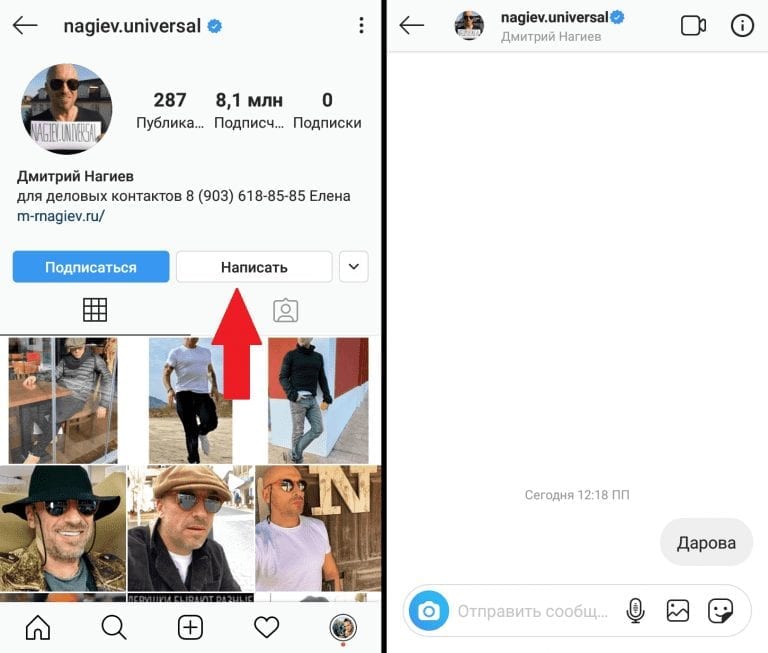Click the Написать message button

point(254,267)
